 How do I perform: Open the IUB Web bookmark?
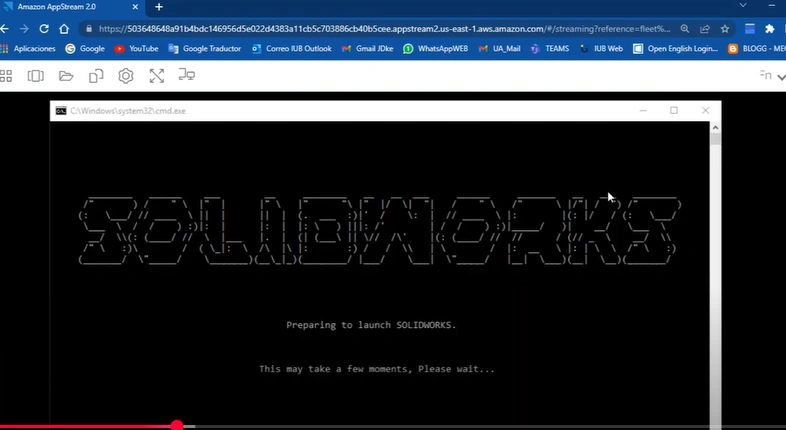[x=601, y=49]
